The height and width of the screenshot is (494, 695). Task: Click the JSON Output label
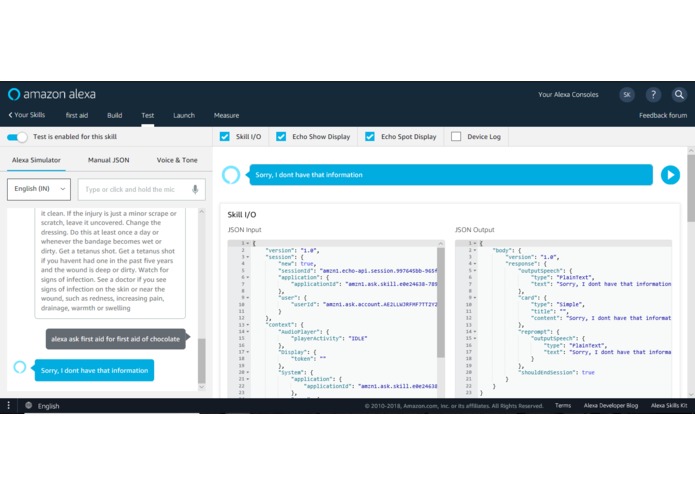click(x=474, y=229)
